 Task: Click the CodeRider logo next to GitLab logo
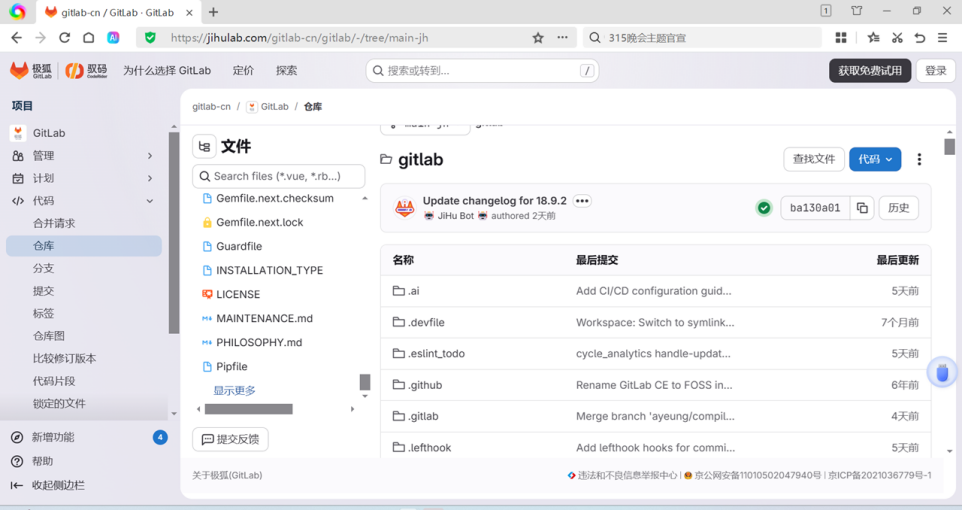[87, 71]
